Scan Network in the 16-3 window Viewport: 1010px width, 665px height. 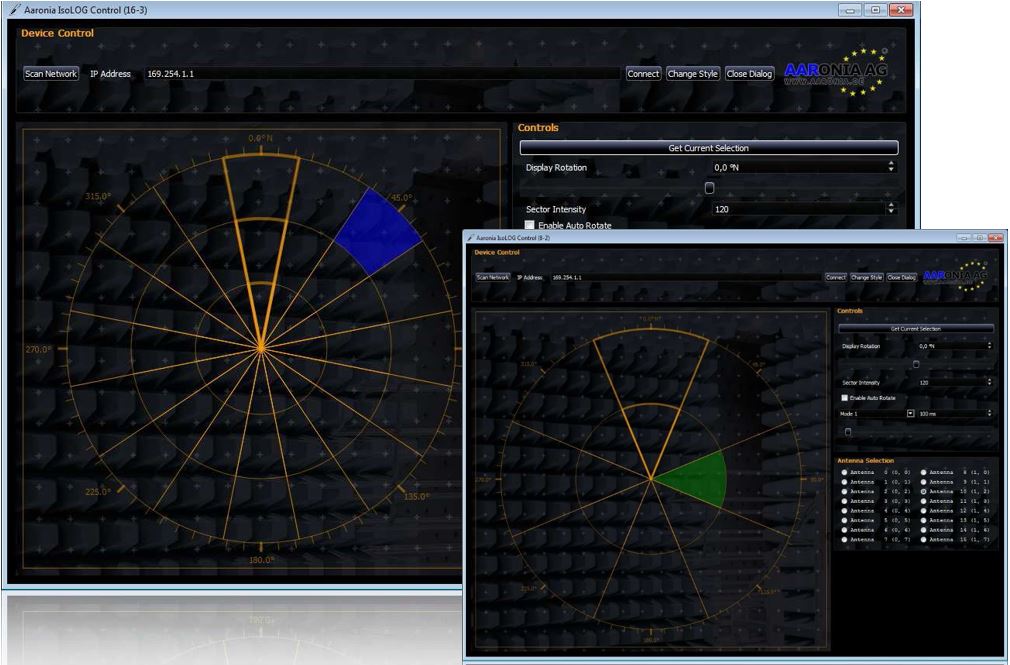point(51,73)
